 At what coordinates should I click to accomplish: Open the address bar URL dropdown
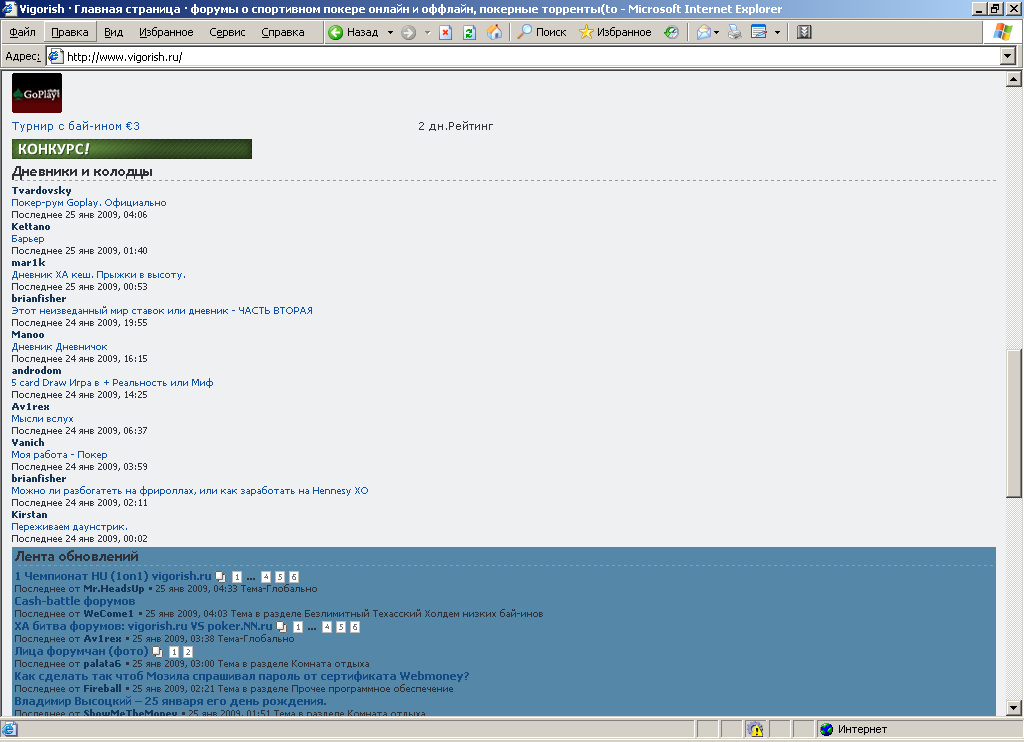pos(1008,57)
